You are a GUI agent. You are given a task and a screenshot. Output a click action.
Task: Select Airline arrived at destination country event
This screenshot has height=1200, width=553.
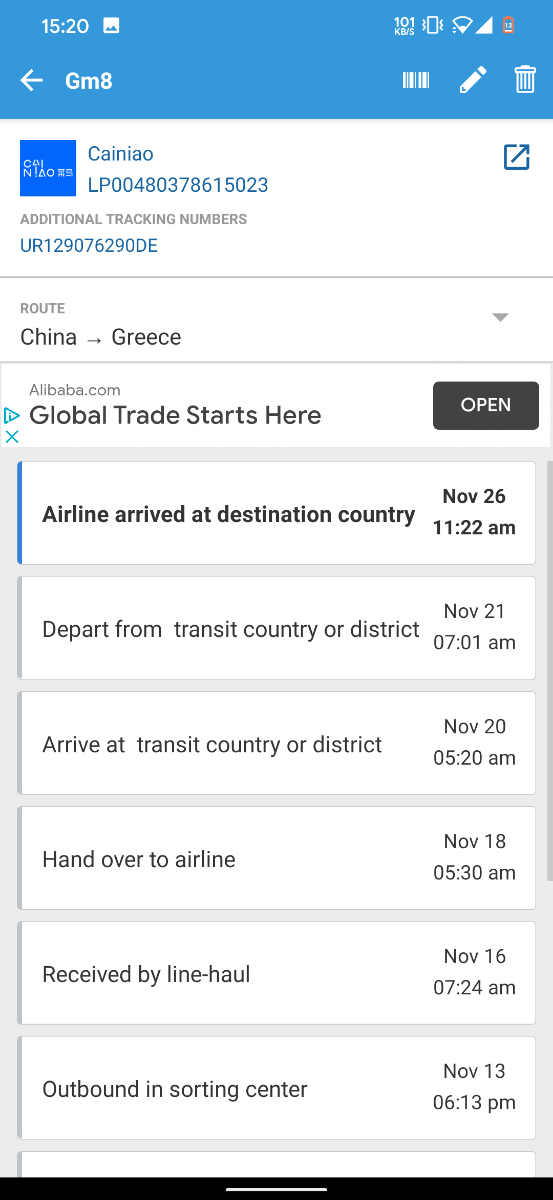click(277, 513)
